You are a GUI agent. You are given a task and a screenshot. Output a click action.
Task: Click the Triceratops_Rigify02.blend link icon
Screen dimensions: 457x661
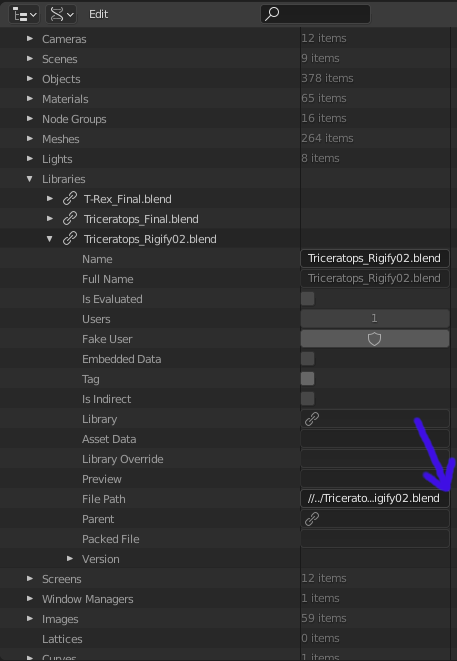(x=70, y=239)
